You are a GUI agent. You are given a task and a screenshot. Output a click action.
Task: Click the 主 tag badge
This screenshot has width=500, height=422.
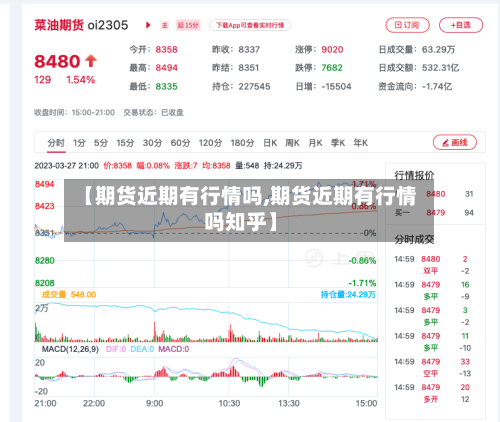point(165,25)
